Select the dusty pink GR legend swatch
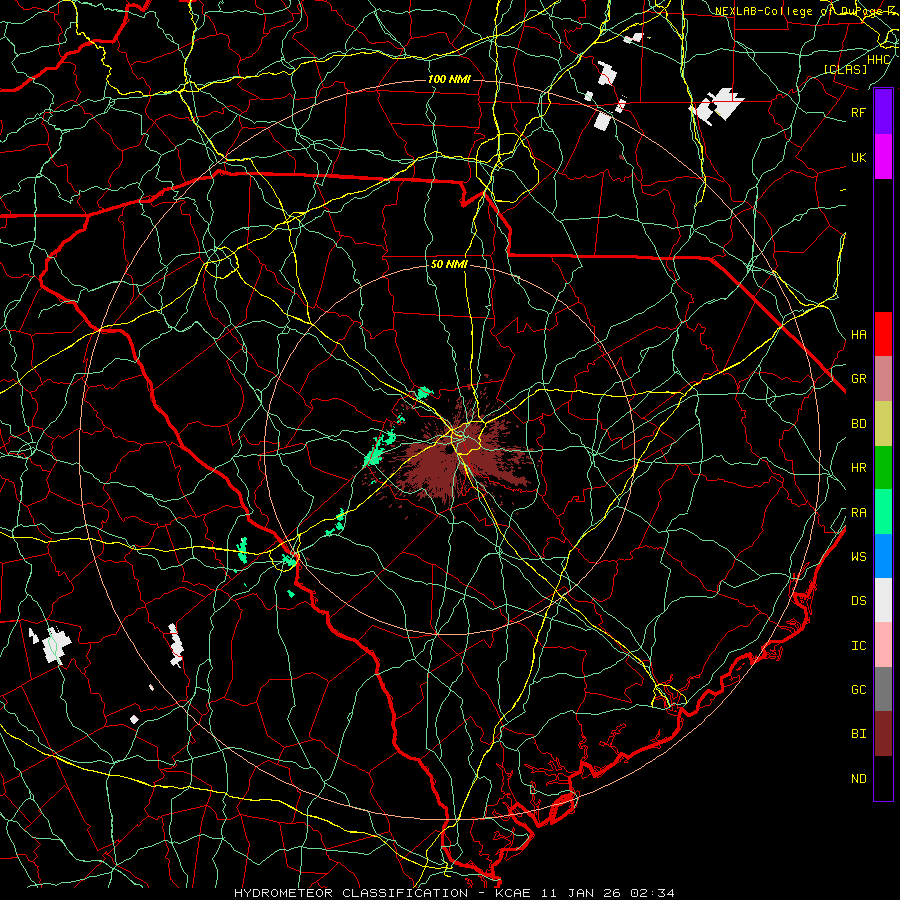The image size is (900, 900). (883, 378)
